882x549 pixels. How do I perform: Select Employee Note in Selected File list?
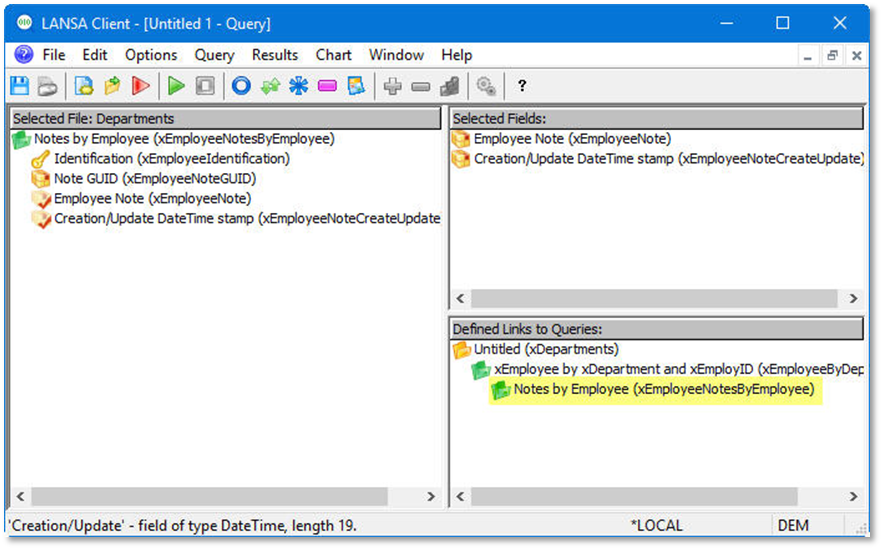pos(152,199)
